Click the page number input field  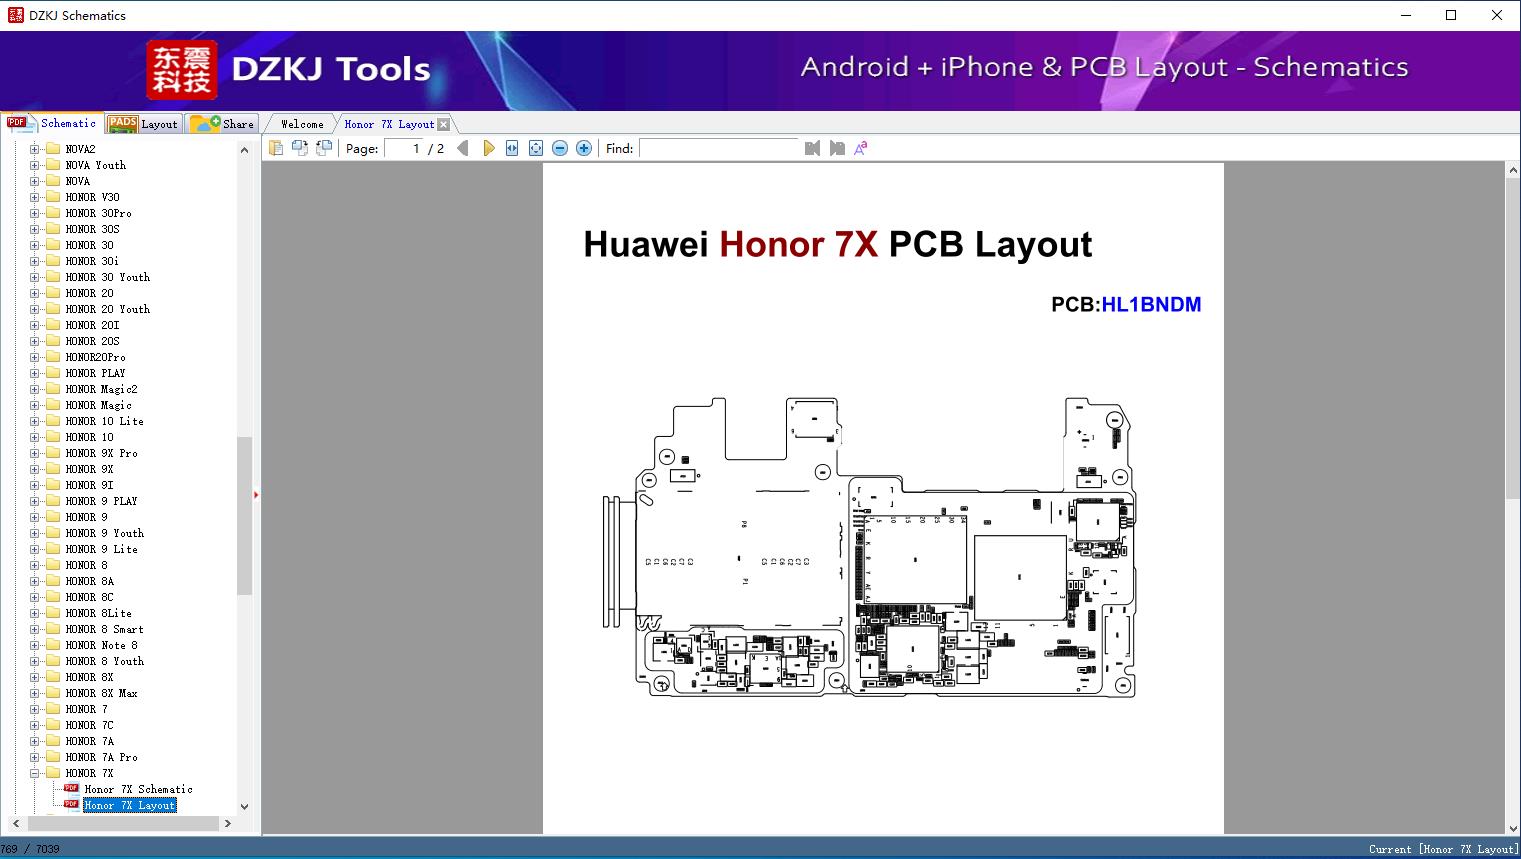pyautogui.click(x=403, y=148)
